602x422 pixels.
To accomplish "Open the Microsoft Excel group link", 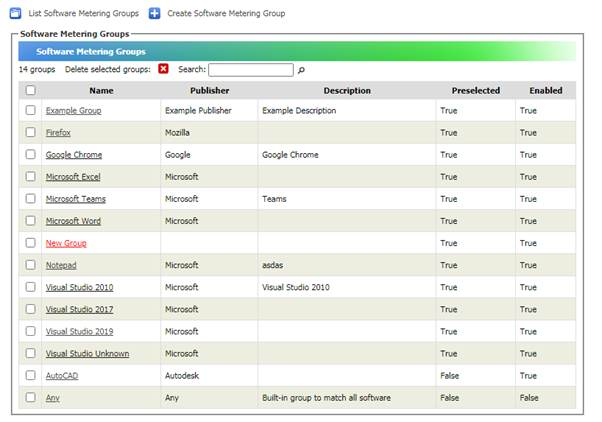I will coord(73,177).
